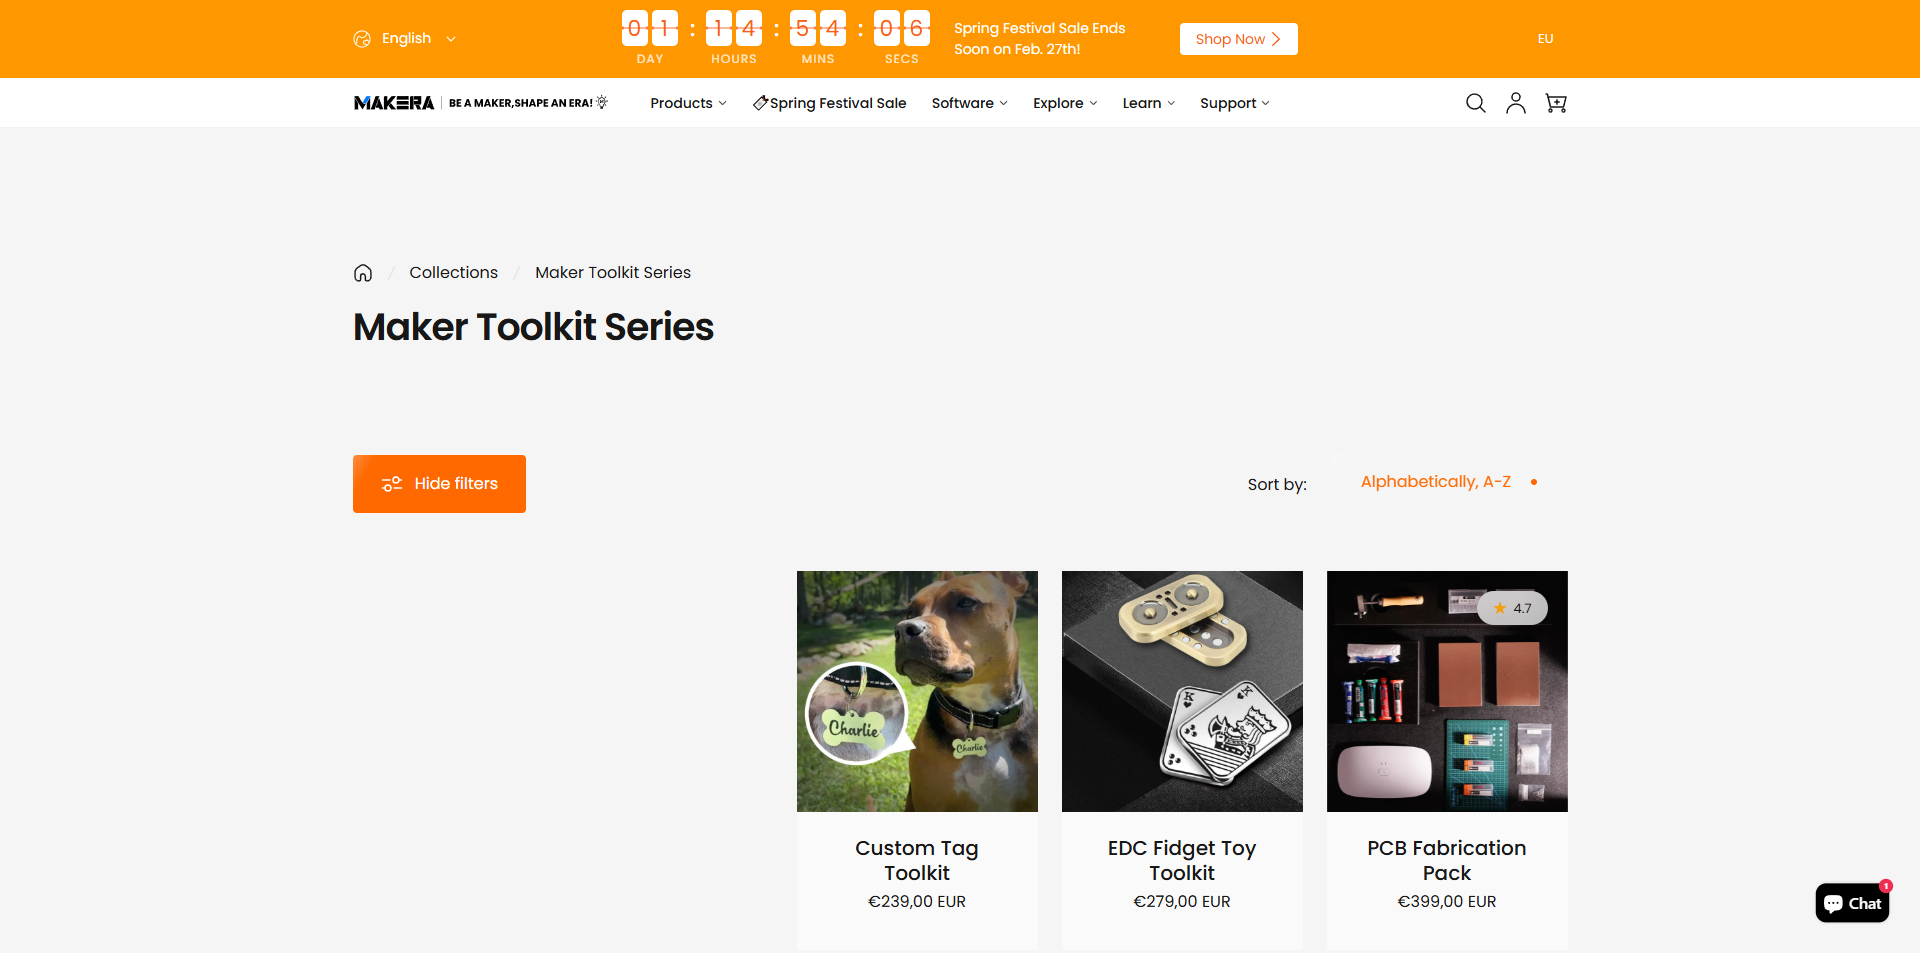This screenshot has width=1920, height=953.
Task: Open the Custom Tag Toolkit product image
Action: pos(917,691)
